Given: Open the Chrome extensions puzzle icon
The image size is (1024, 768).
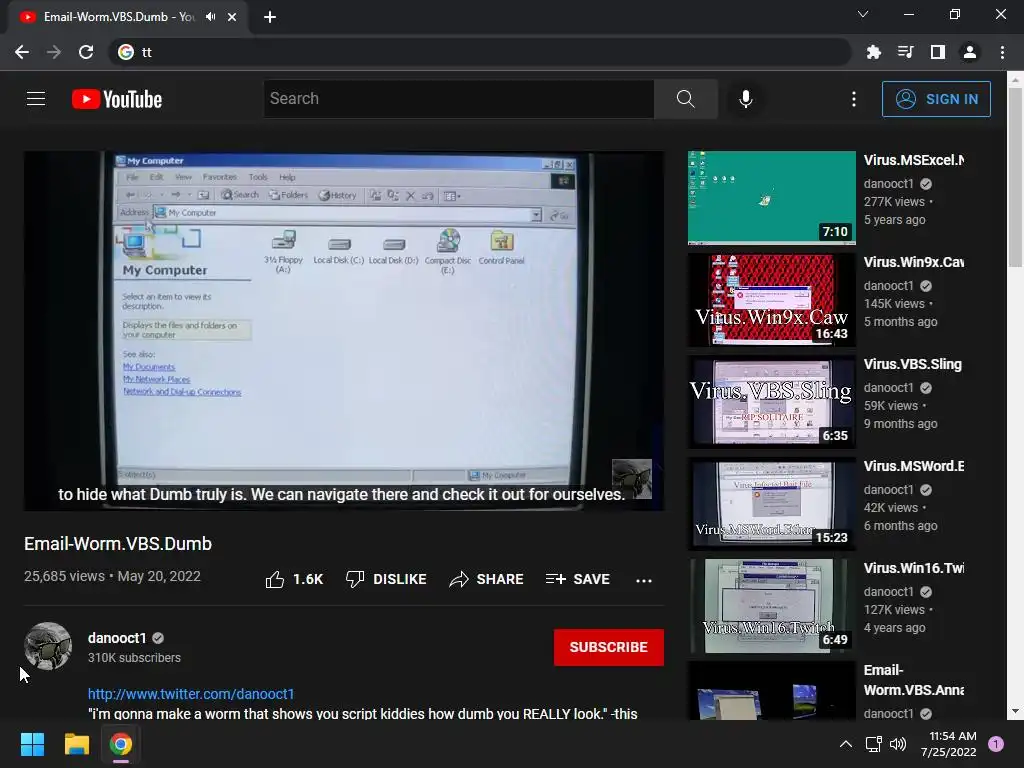Looking at the screenshot, I should [873, 52].
